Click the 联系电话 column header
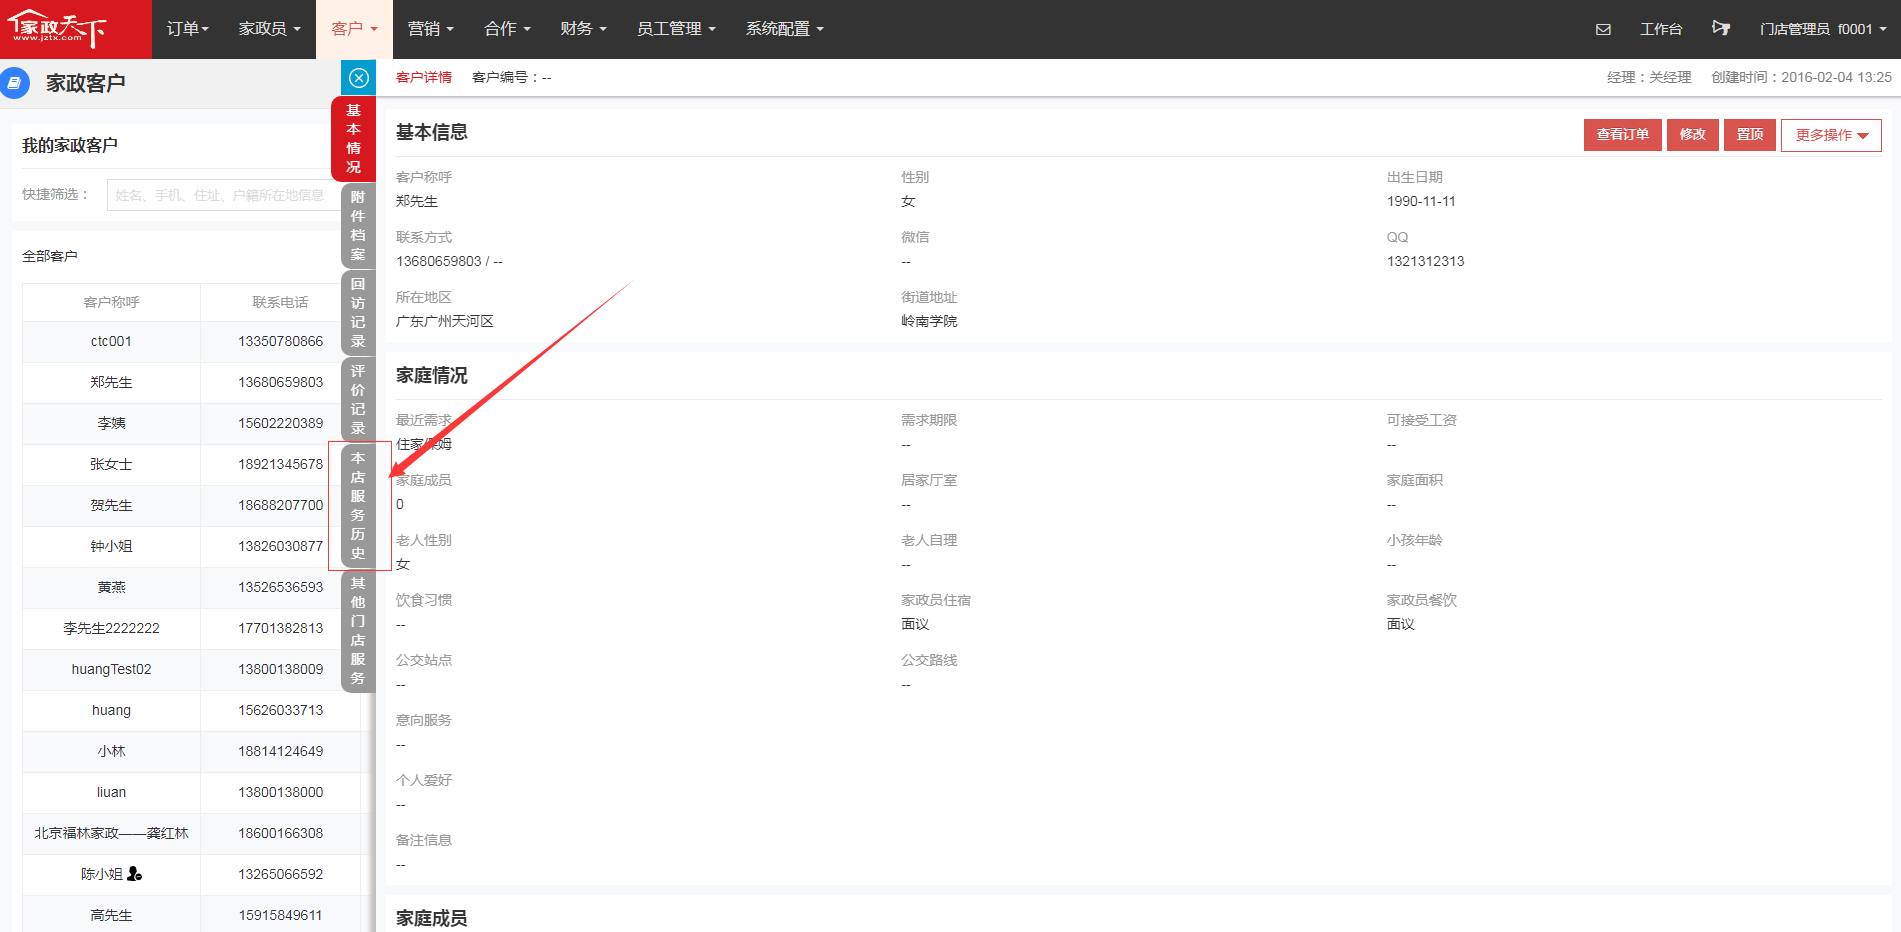 pos(280,302)
